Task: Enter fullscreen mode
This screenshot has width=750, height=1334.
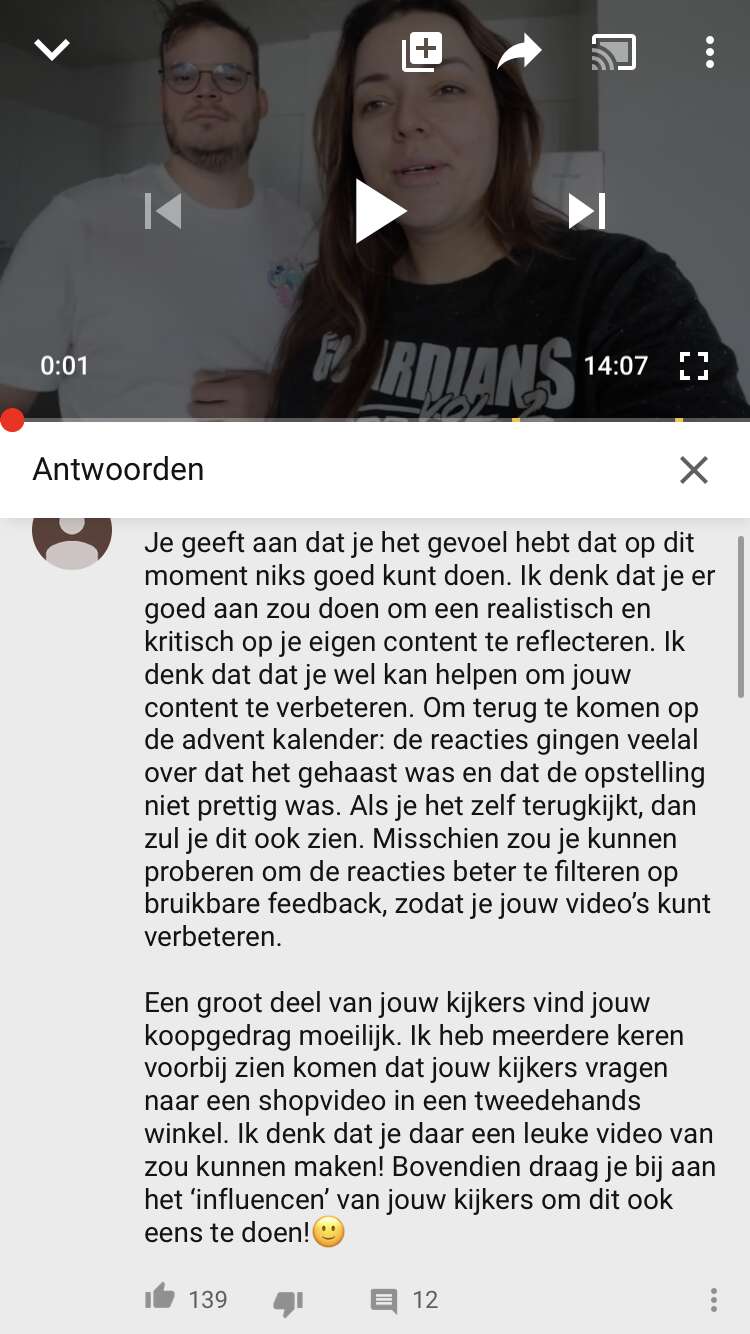Action: pyautogui.click(x=693, y=366)
